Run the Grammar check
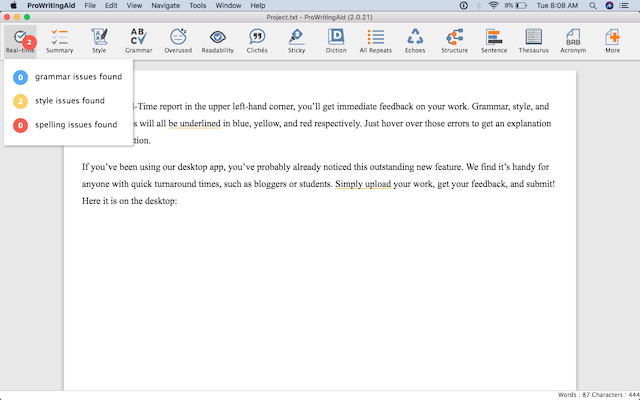640x400 pixels. point(138,41)
